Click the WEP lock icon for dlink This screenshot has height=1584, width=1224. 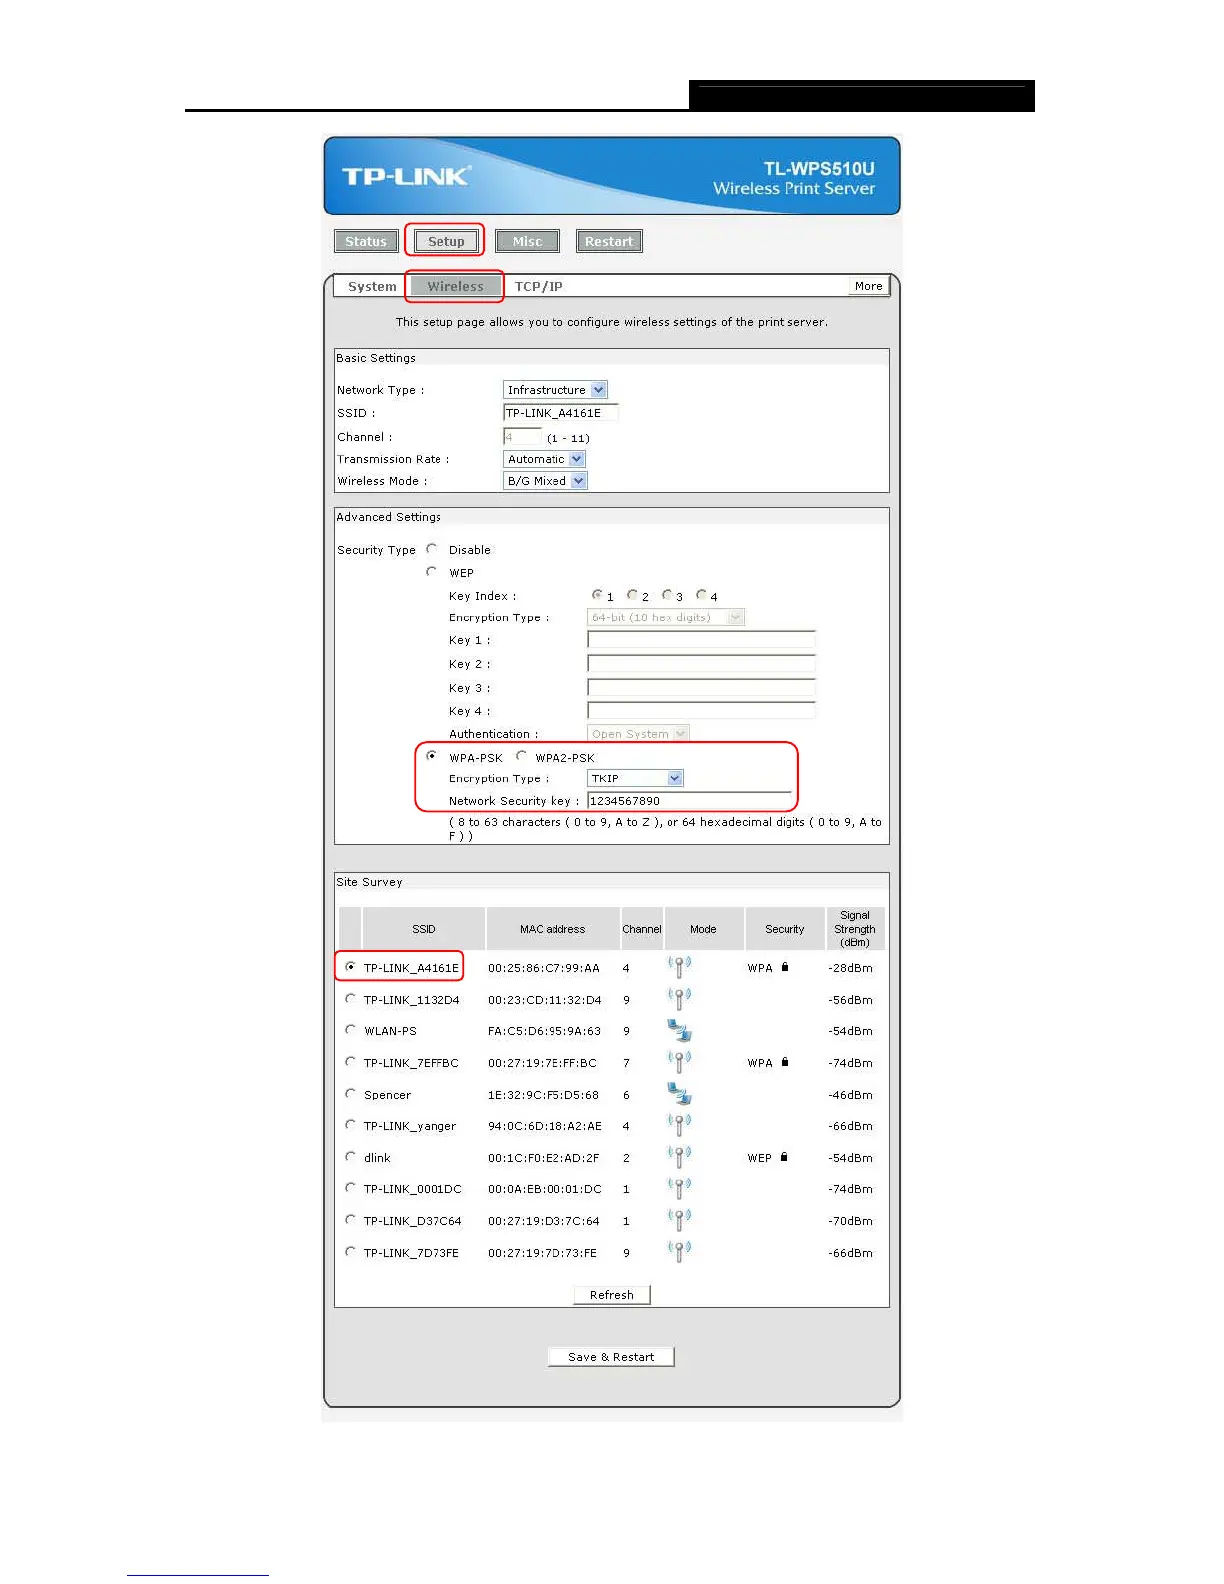coord(784,1157)
